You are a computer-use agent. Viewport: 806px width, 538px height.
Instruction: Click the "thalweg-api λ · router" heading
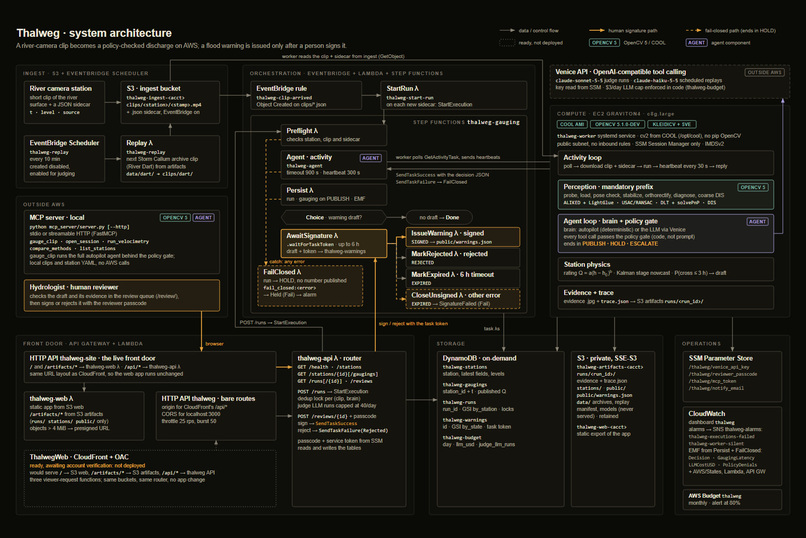(329, 358)
